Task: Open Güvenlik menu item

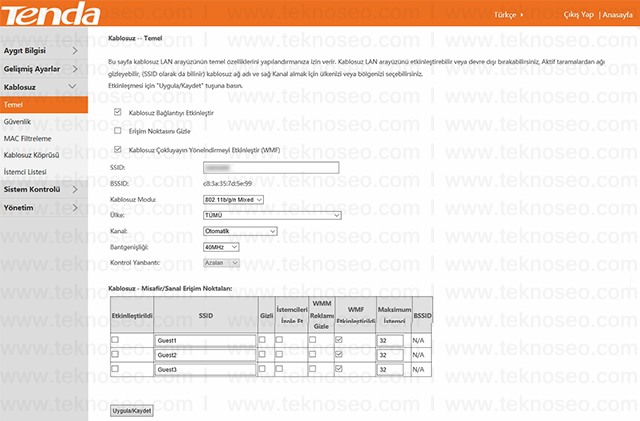Action: tap(18, 122)
